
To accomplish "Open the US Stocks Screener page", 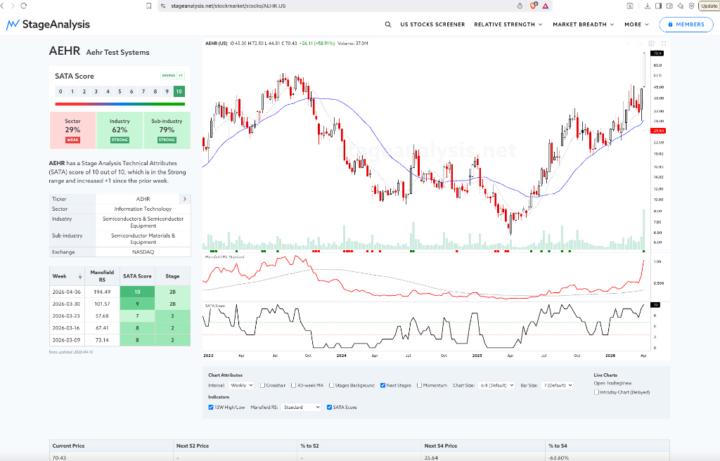I will 433,24.
